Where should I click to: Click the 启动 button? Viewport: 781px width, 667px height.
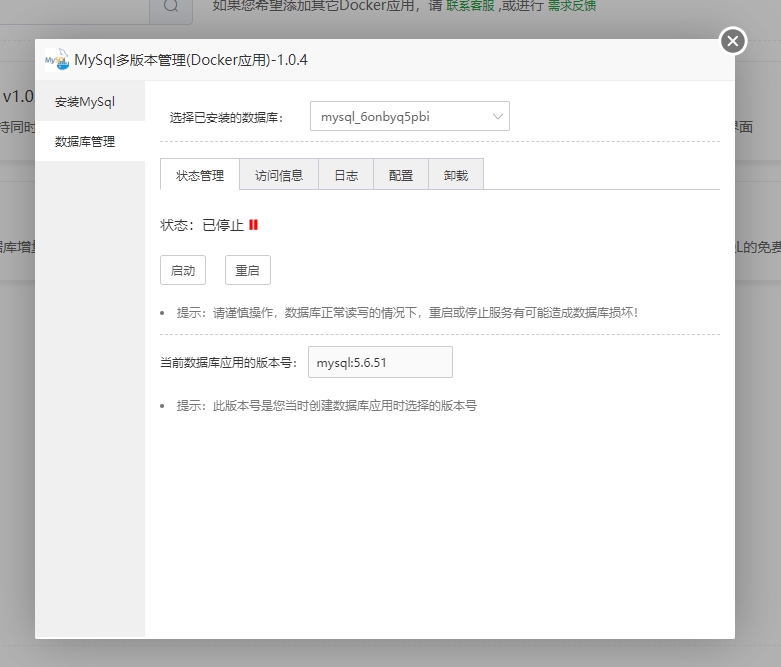coord(183,270)
